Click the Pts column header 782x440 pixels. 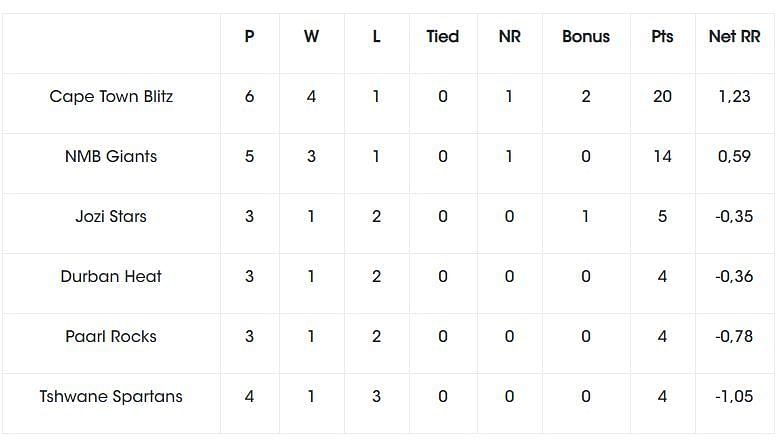[662, 37]
